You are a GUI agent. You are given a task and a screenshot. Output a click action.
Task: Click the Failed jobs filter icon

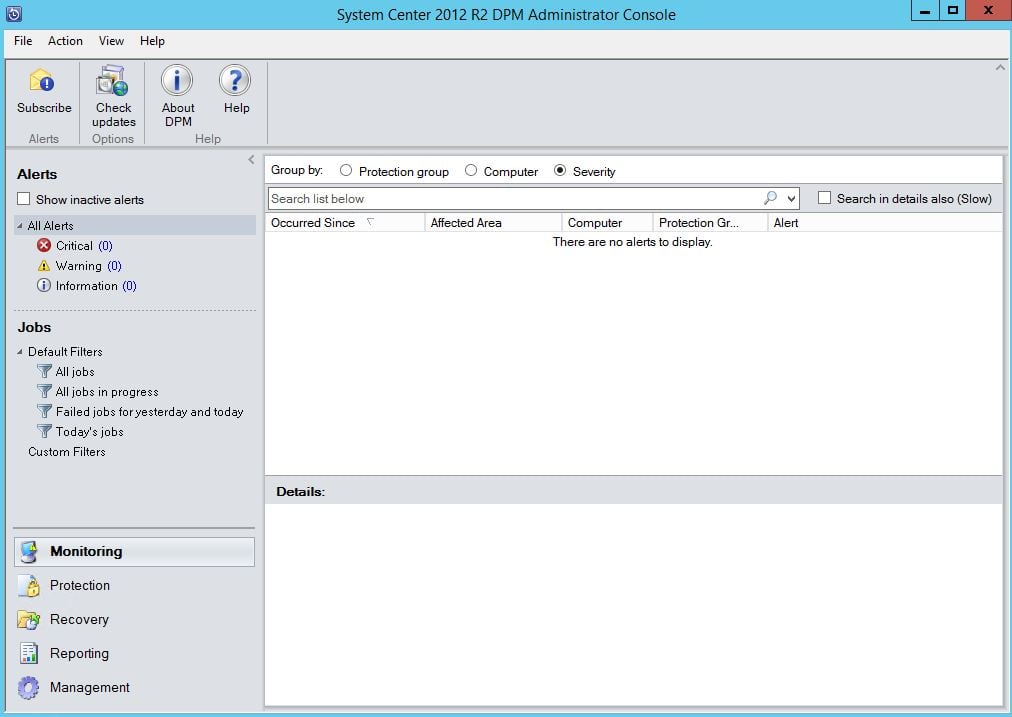[x=45, y=411]
